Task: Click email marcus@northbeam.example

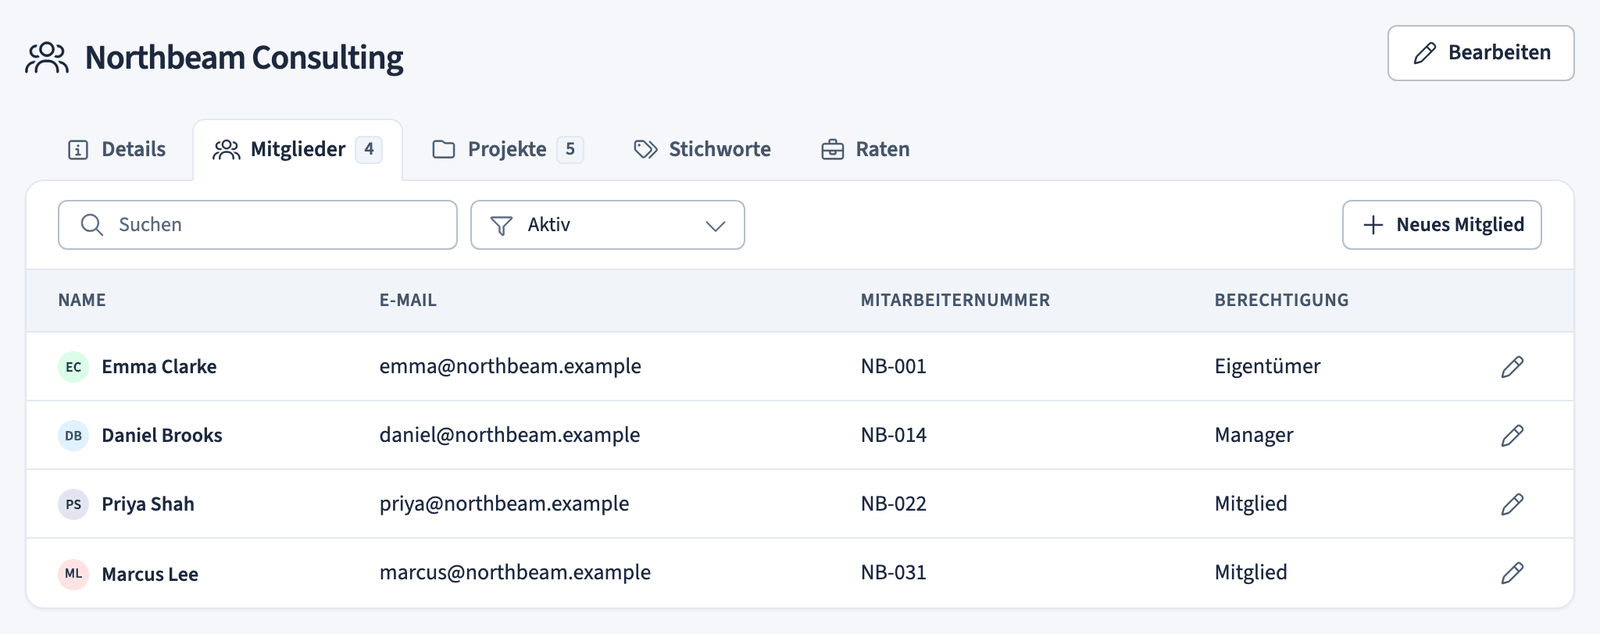Action: [515, 572]
